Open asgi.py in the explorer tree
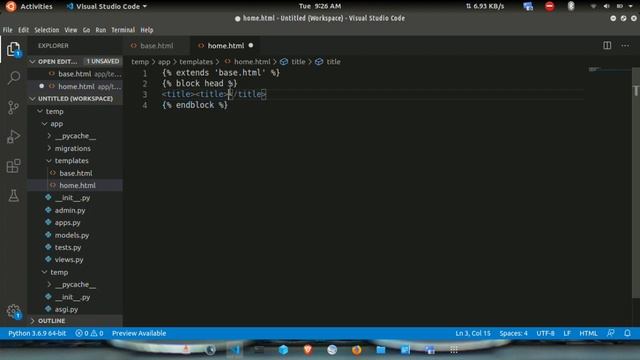Image resolution: width=640 pixels, height=360 pixels. [x=66, y=309]
